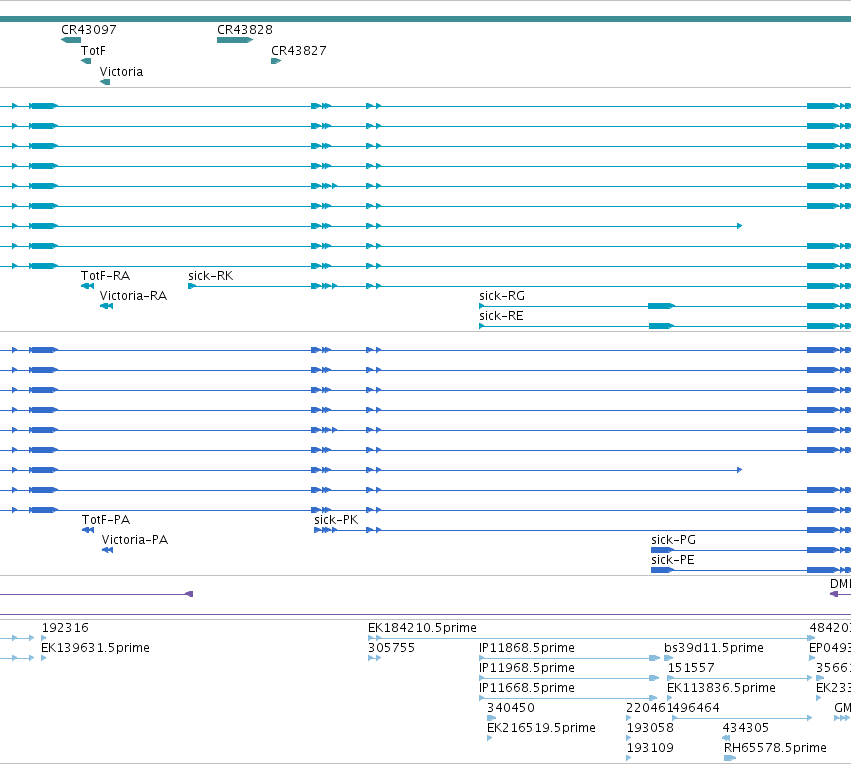Screen dimensions: 851x764
Task: Select the TotF-RA transcript glyph
Action: point(87,286)
